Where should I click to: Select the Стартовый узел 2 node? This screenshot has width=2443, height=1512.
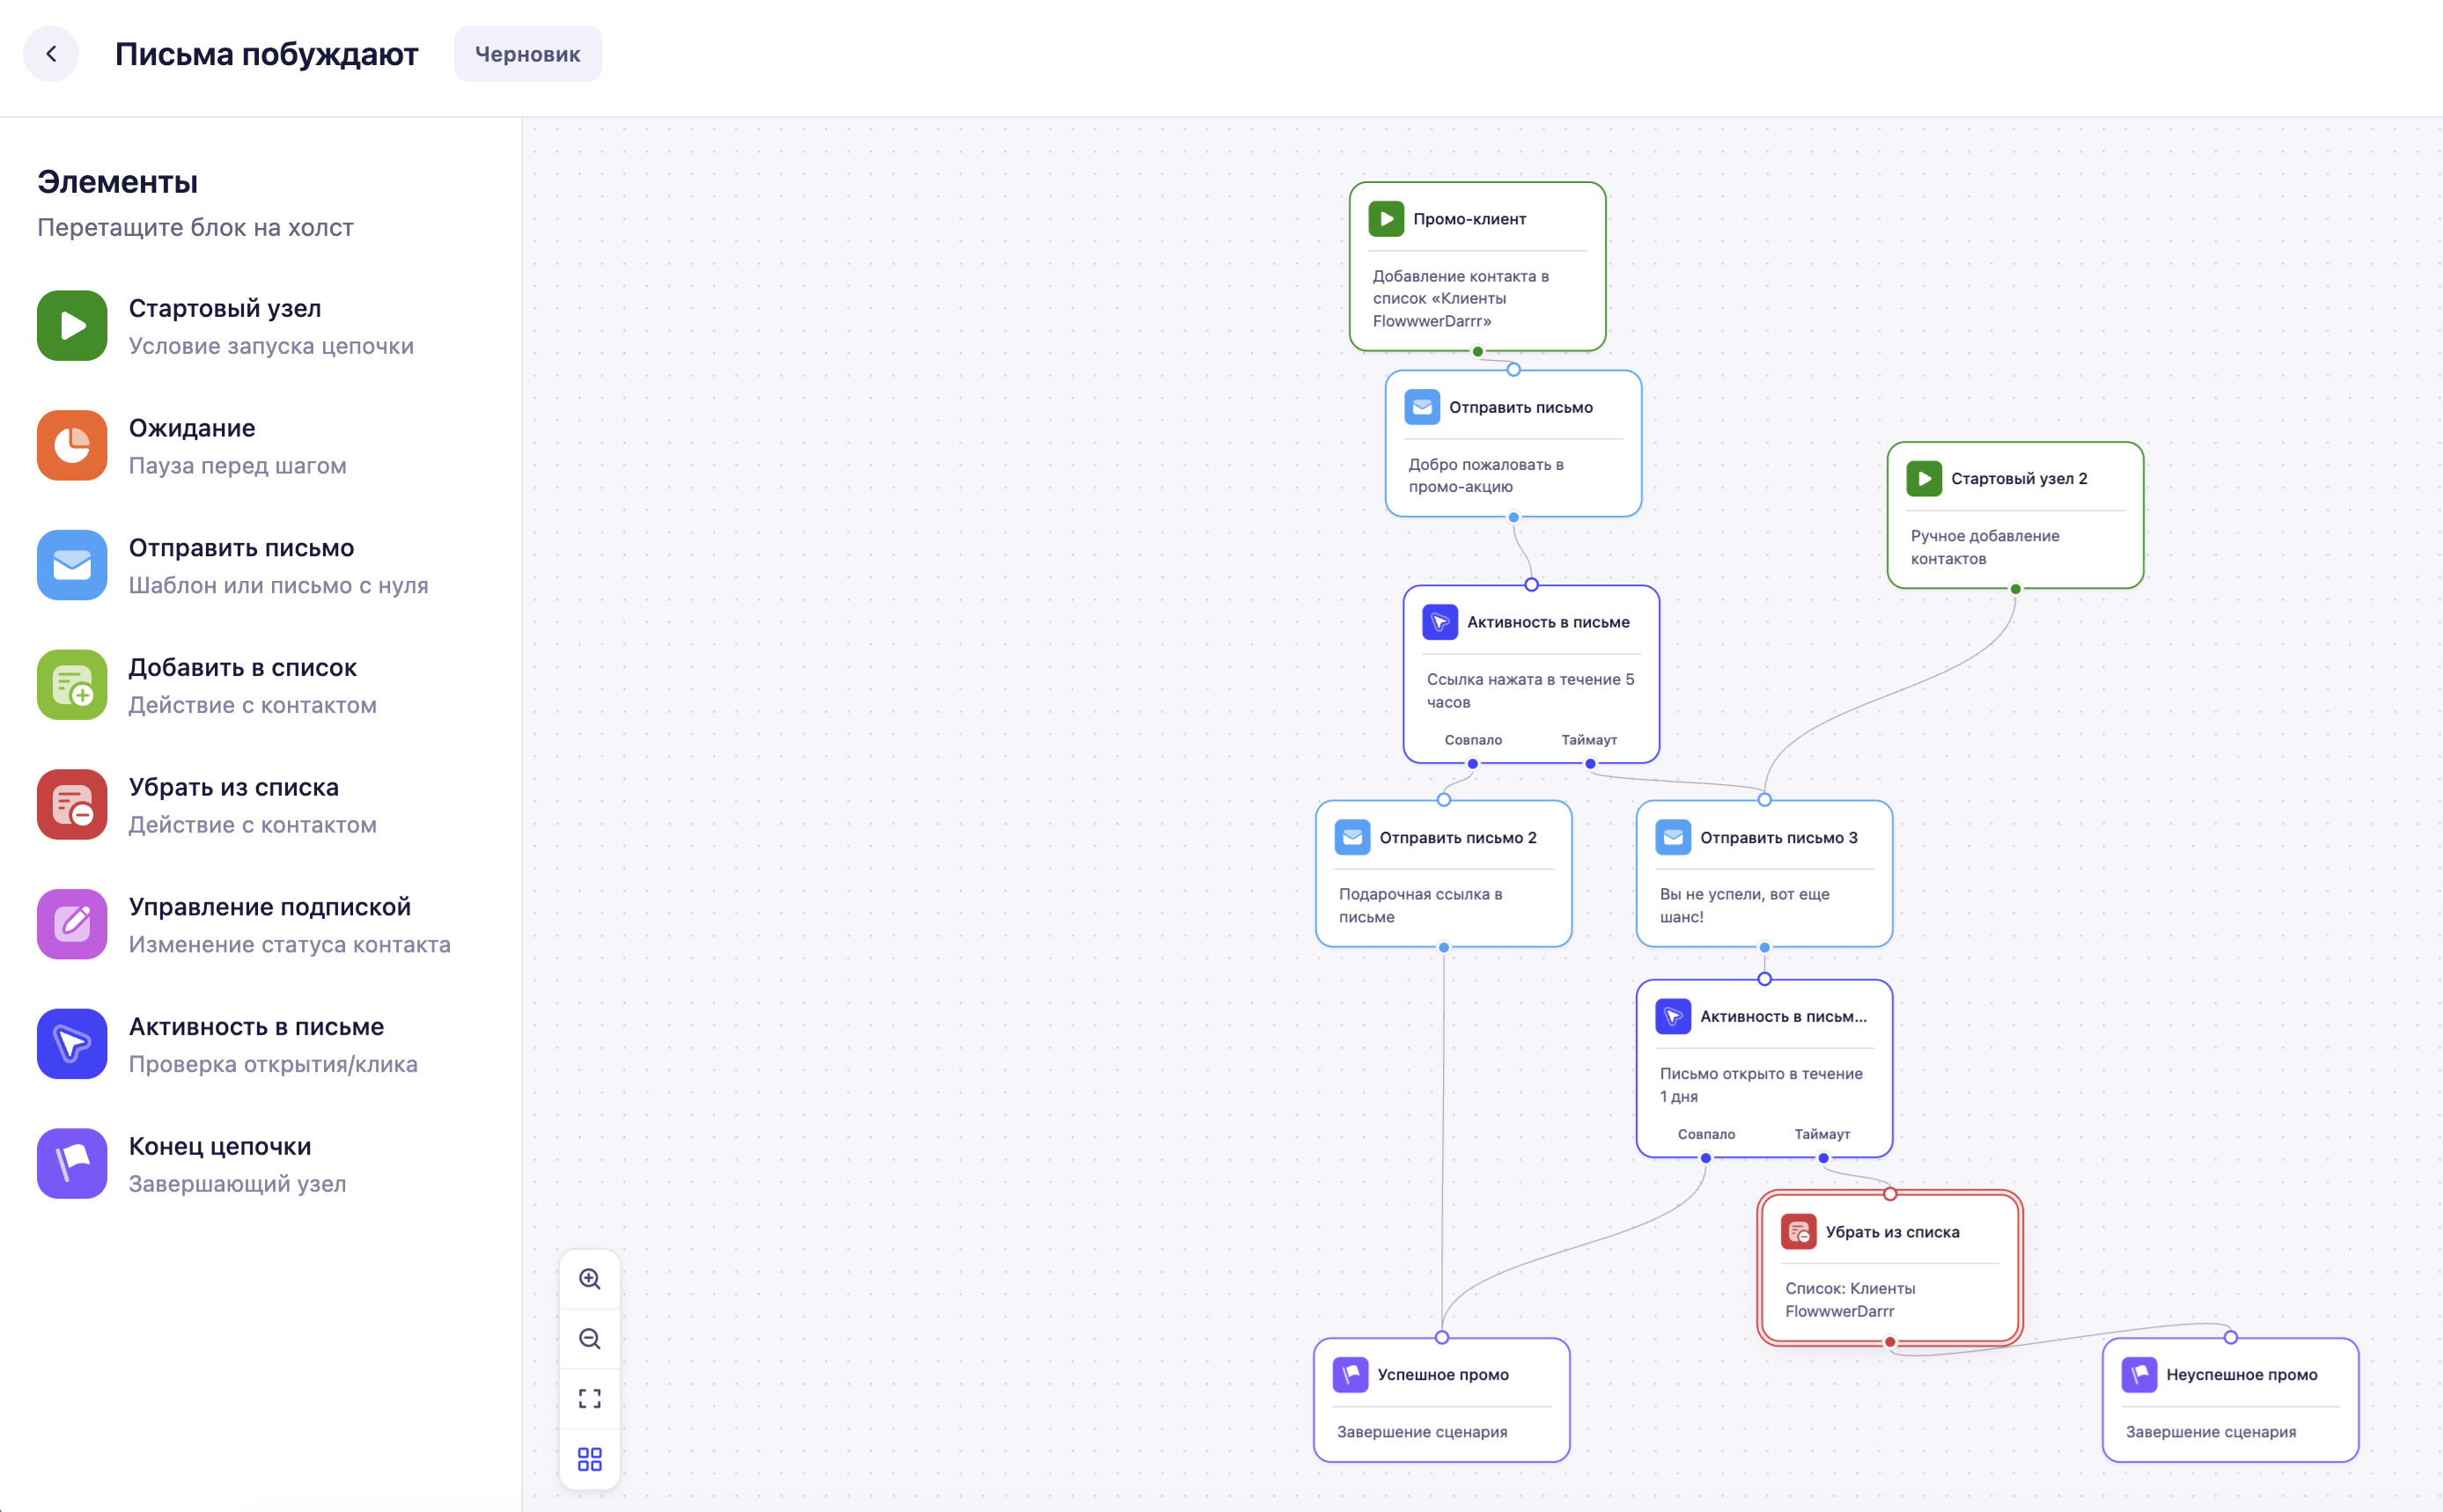(2015, 515)
